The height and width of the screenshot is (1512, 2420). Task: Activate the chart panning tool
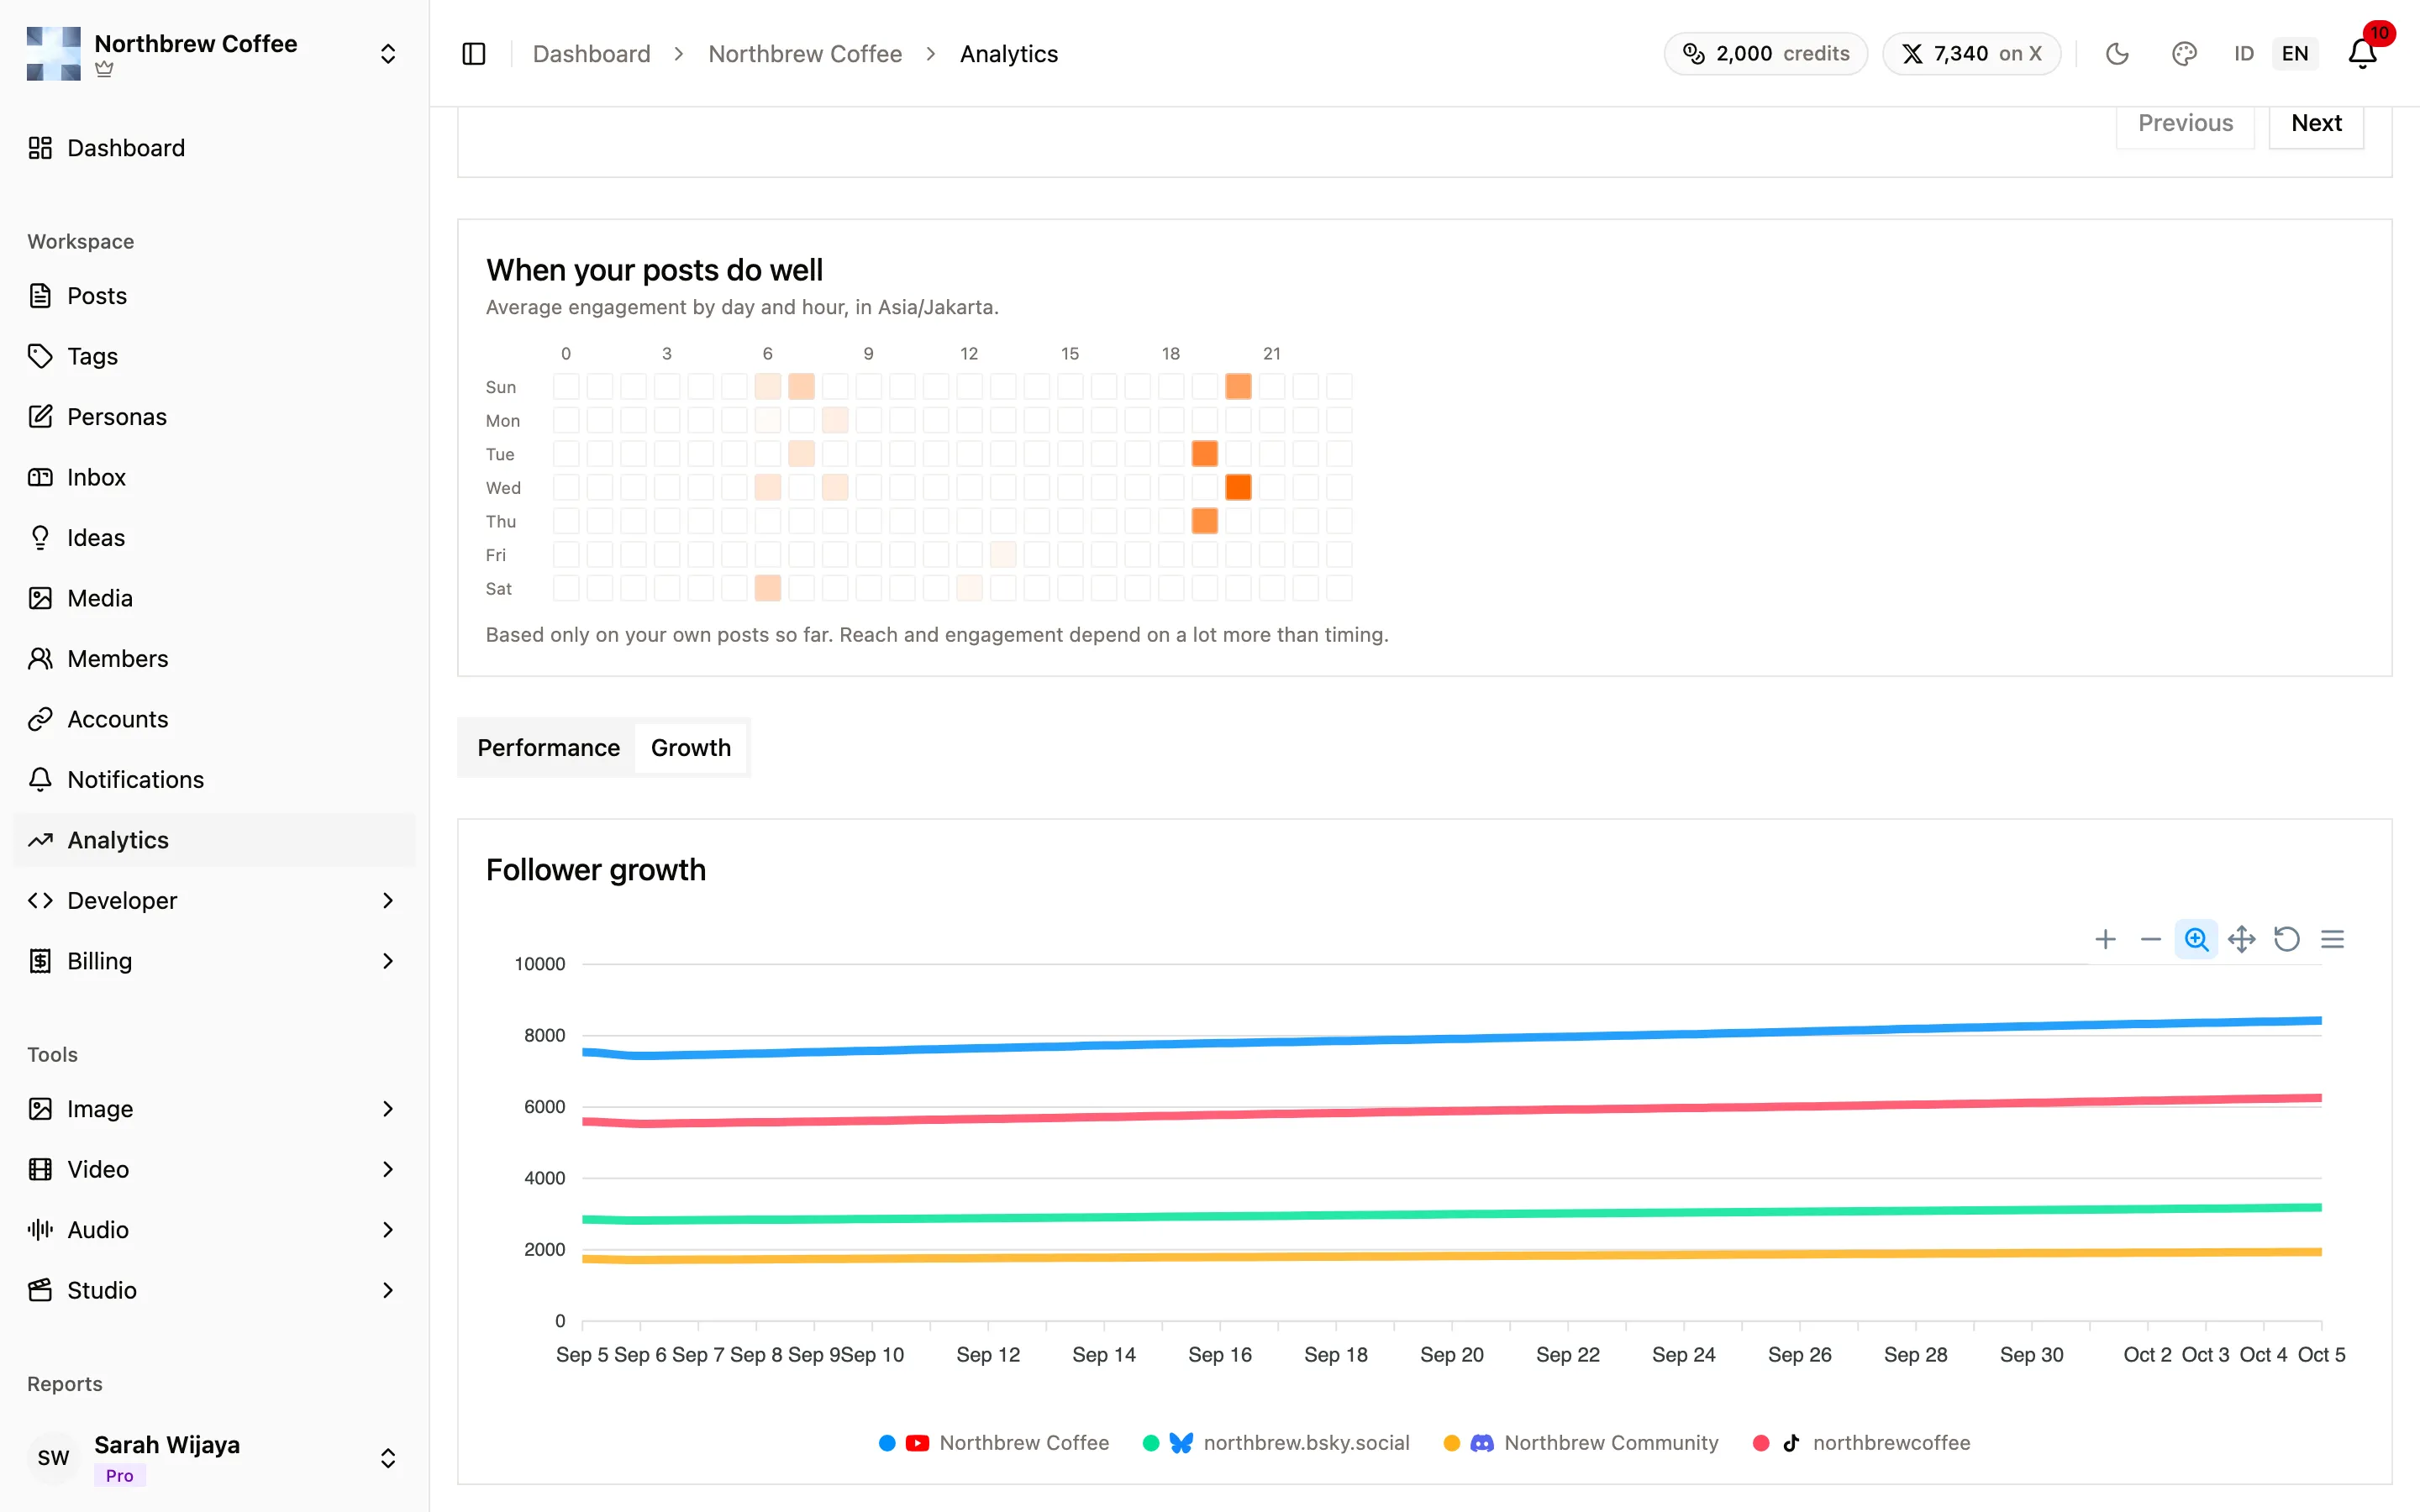[2241, 939]
